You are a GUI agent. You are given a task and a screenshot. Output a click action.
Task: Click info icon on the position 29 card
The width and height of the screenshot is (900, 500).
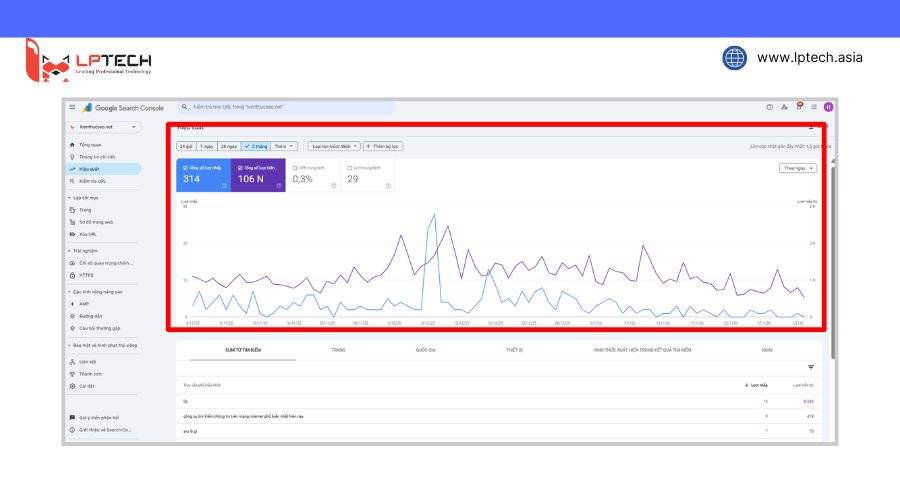[389, 185]
